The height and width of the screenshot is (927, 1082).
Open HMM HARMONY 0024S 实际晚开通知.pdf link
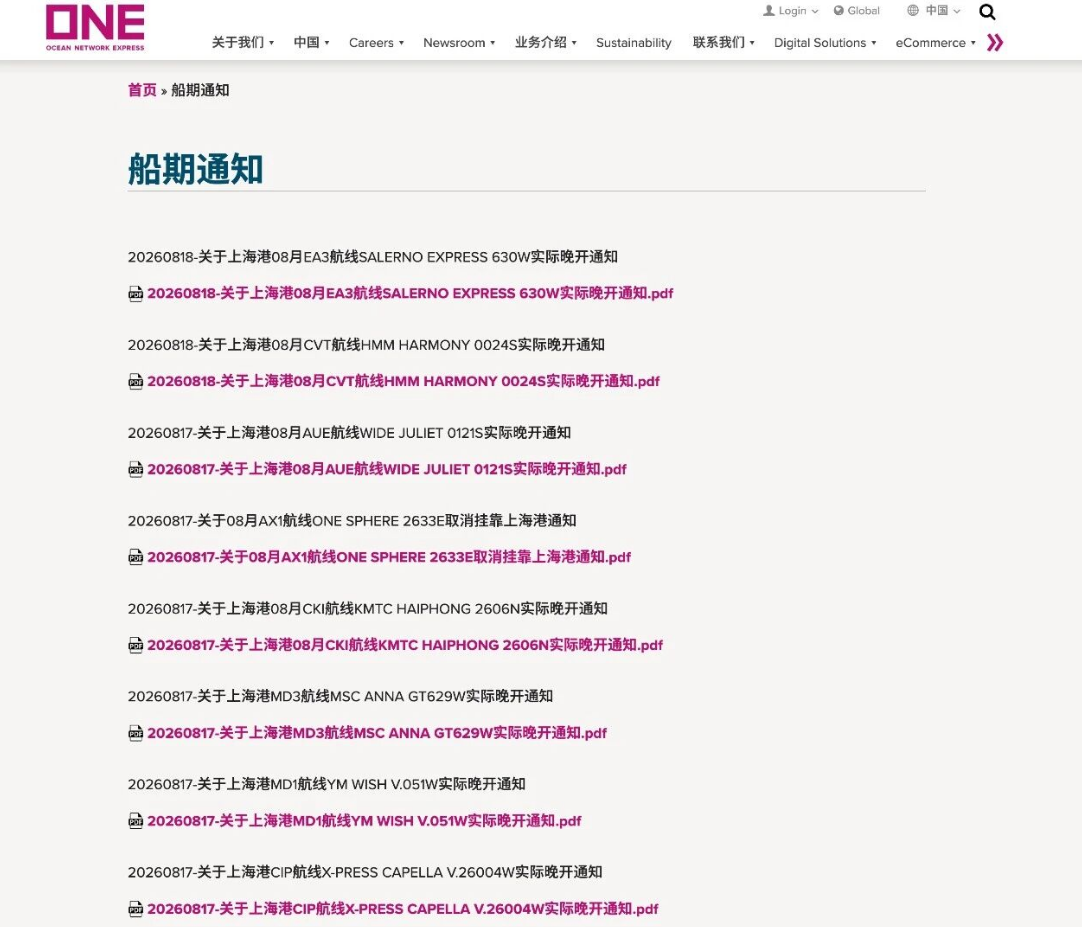coord(403,381)
